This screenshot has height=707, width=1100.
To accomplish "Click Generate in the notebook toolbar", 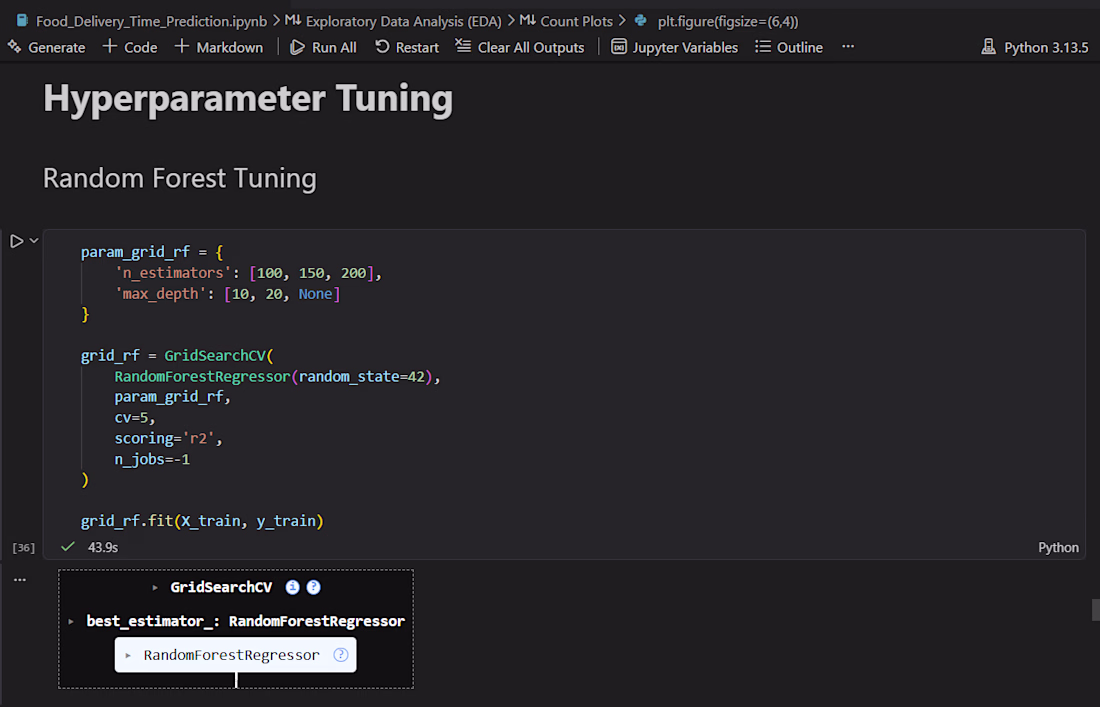I will coord(46,47).
